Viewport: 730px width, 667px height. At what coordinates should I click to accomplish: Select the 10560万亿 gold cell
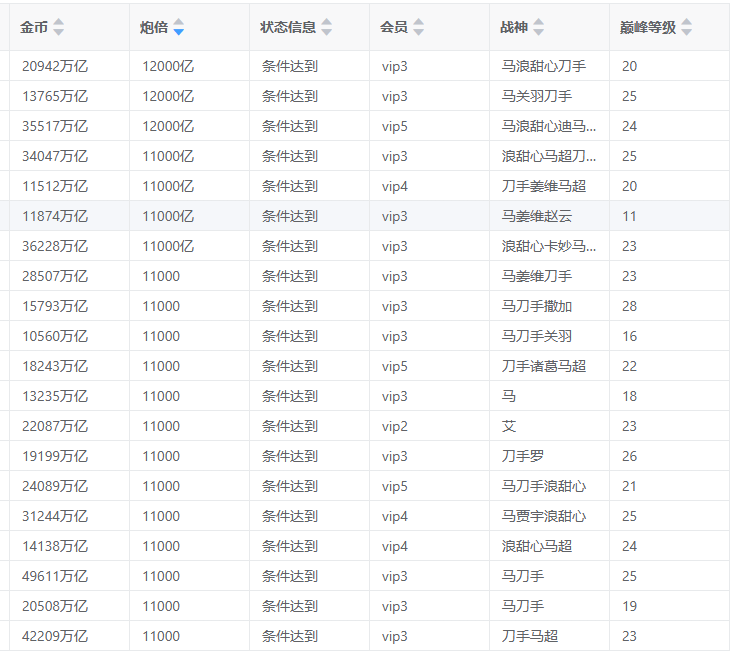(x=55, y=336)
